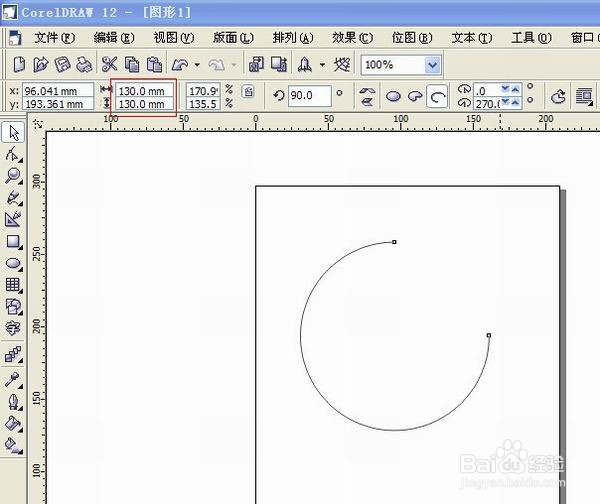Select the Ellipse tool in toolbox
Image resolution: width=600 pixels, height=504 pixels.
(x=13, y=263)
